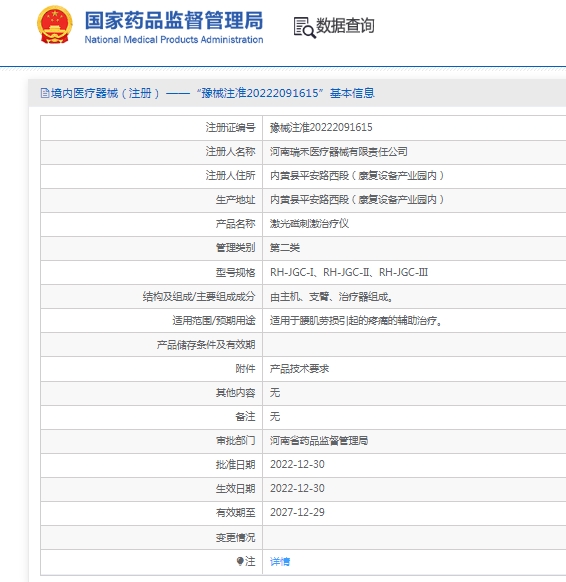Click the 注册人名称 label
The width and height of the screenshot is (566, 582).
pyautogui.click(x=230, y=151)
